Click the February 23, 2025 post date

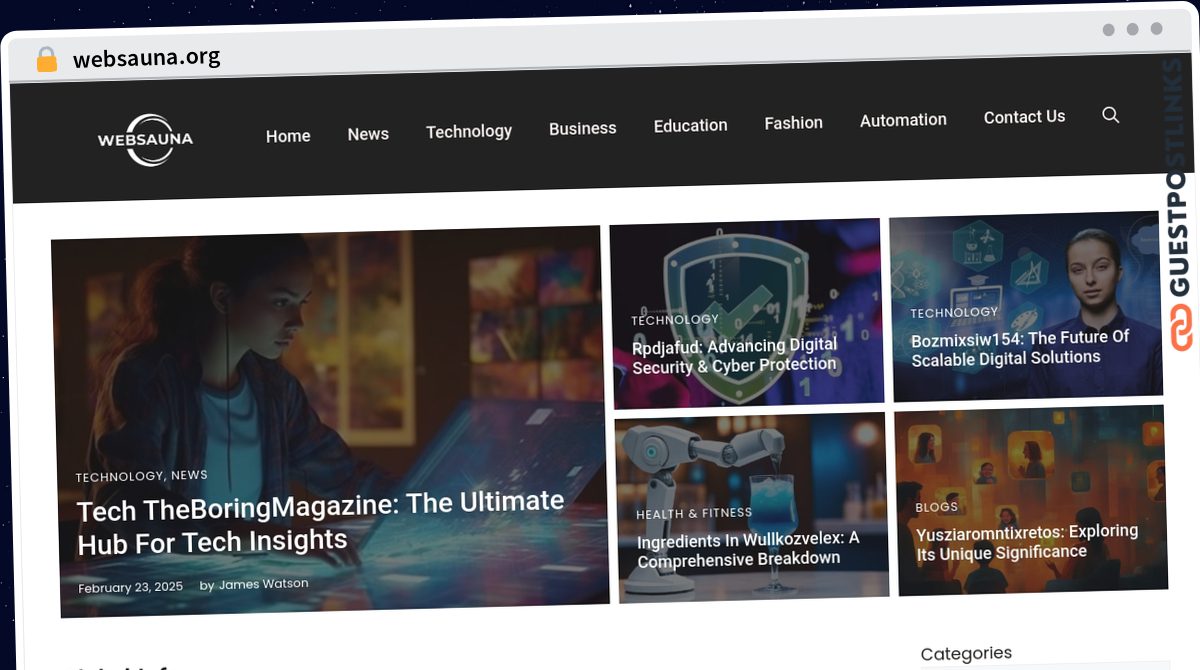pyautogui.click(x=131, y=587)
